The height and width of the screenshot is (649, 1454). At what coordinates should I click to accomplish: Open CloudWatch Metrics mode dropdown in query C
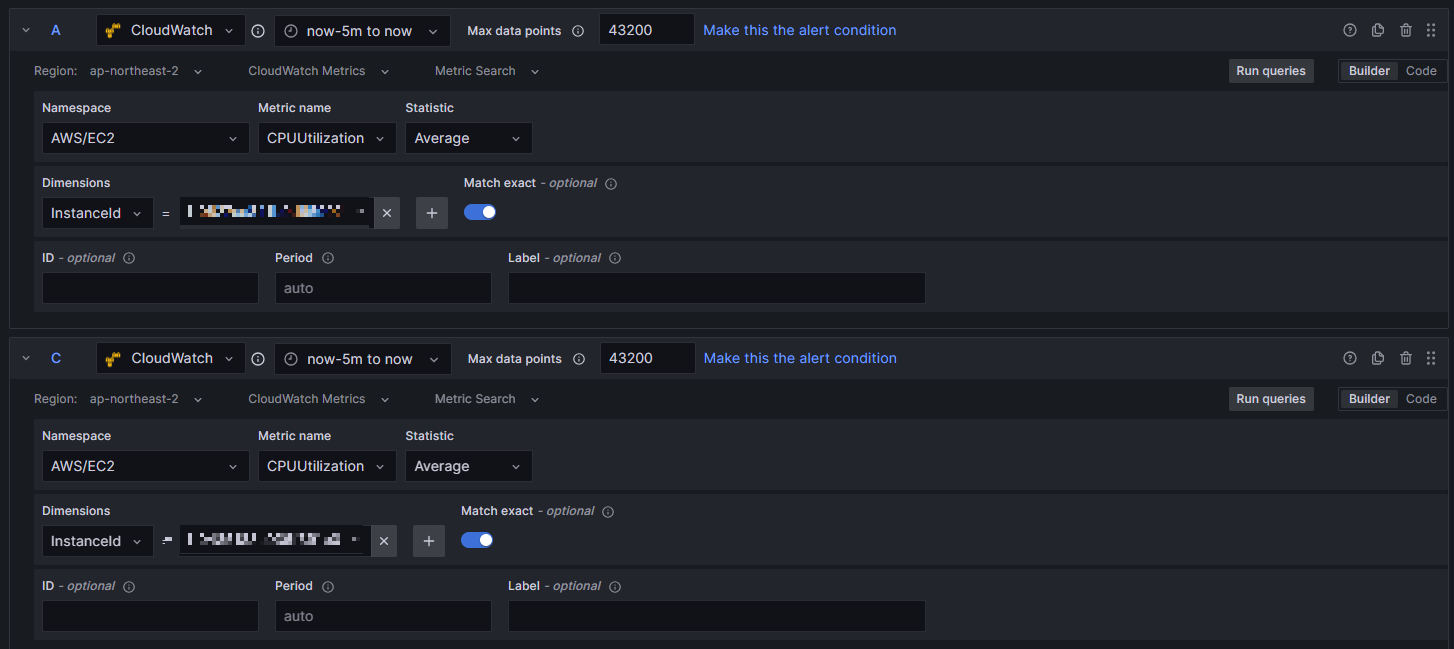point(319,399)
